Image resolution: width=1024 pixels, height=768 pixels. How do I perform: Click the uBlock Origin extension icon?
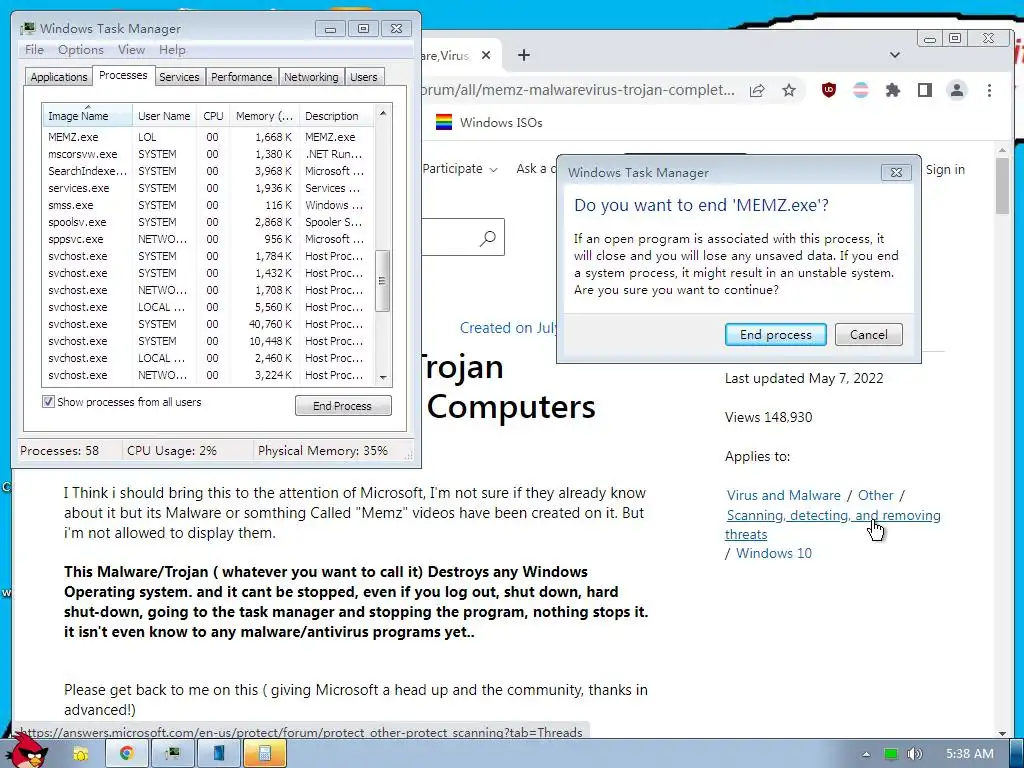(829, 90)
